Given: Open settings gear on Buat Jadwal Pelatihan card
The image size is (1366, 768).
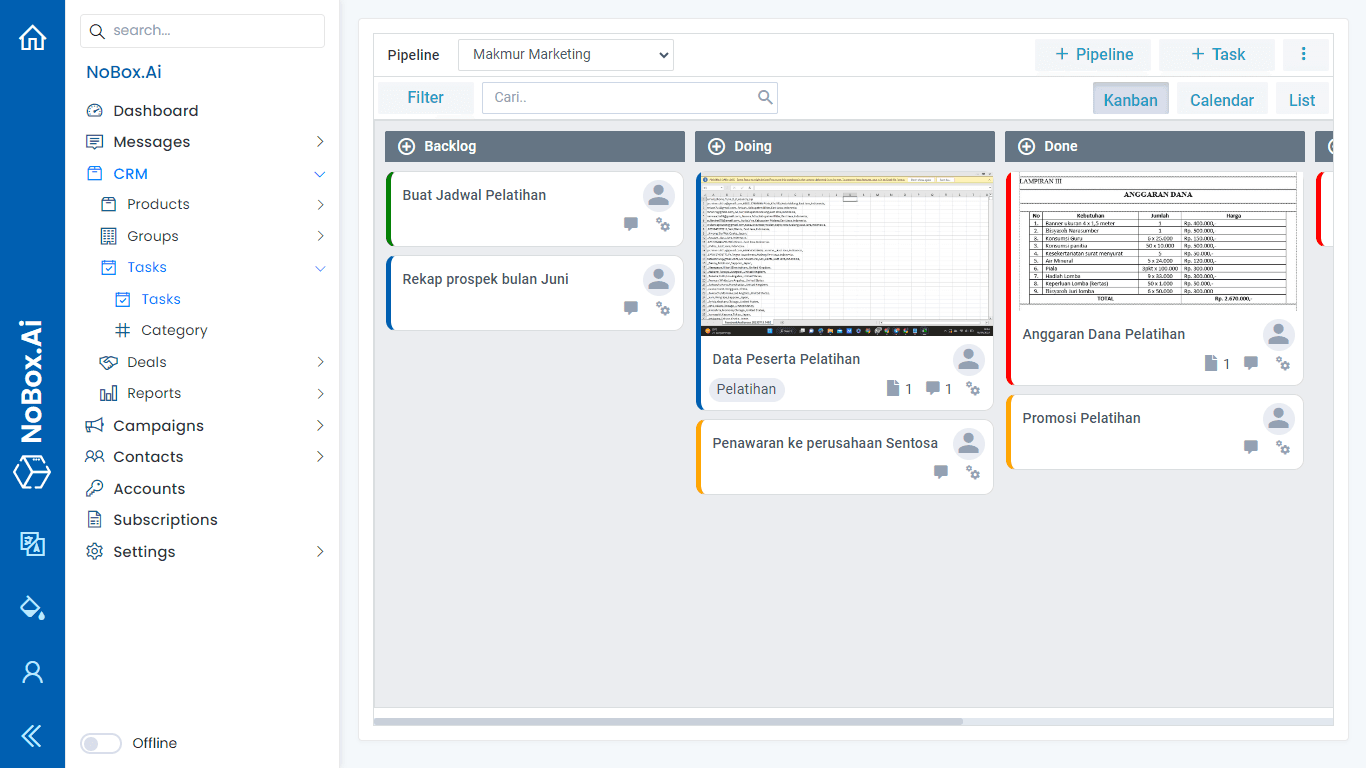Looking at the screenshot, I should click(663, 226).
